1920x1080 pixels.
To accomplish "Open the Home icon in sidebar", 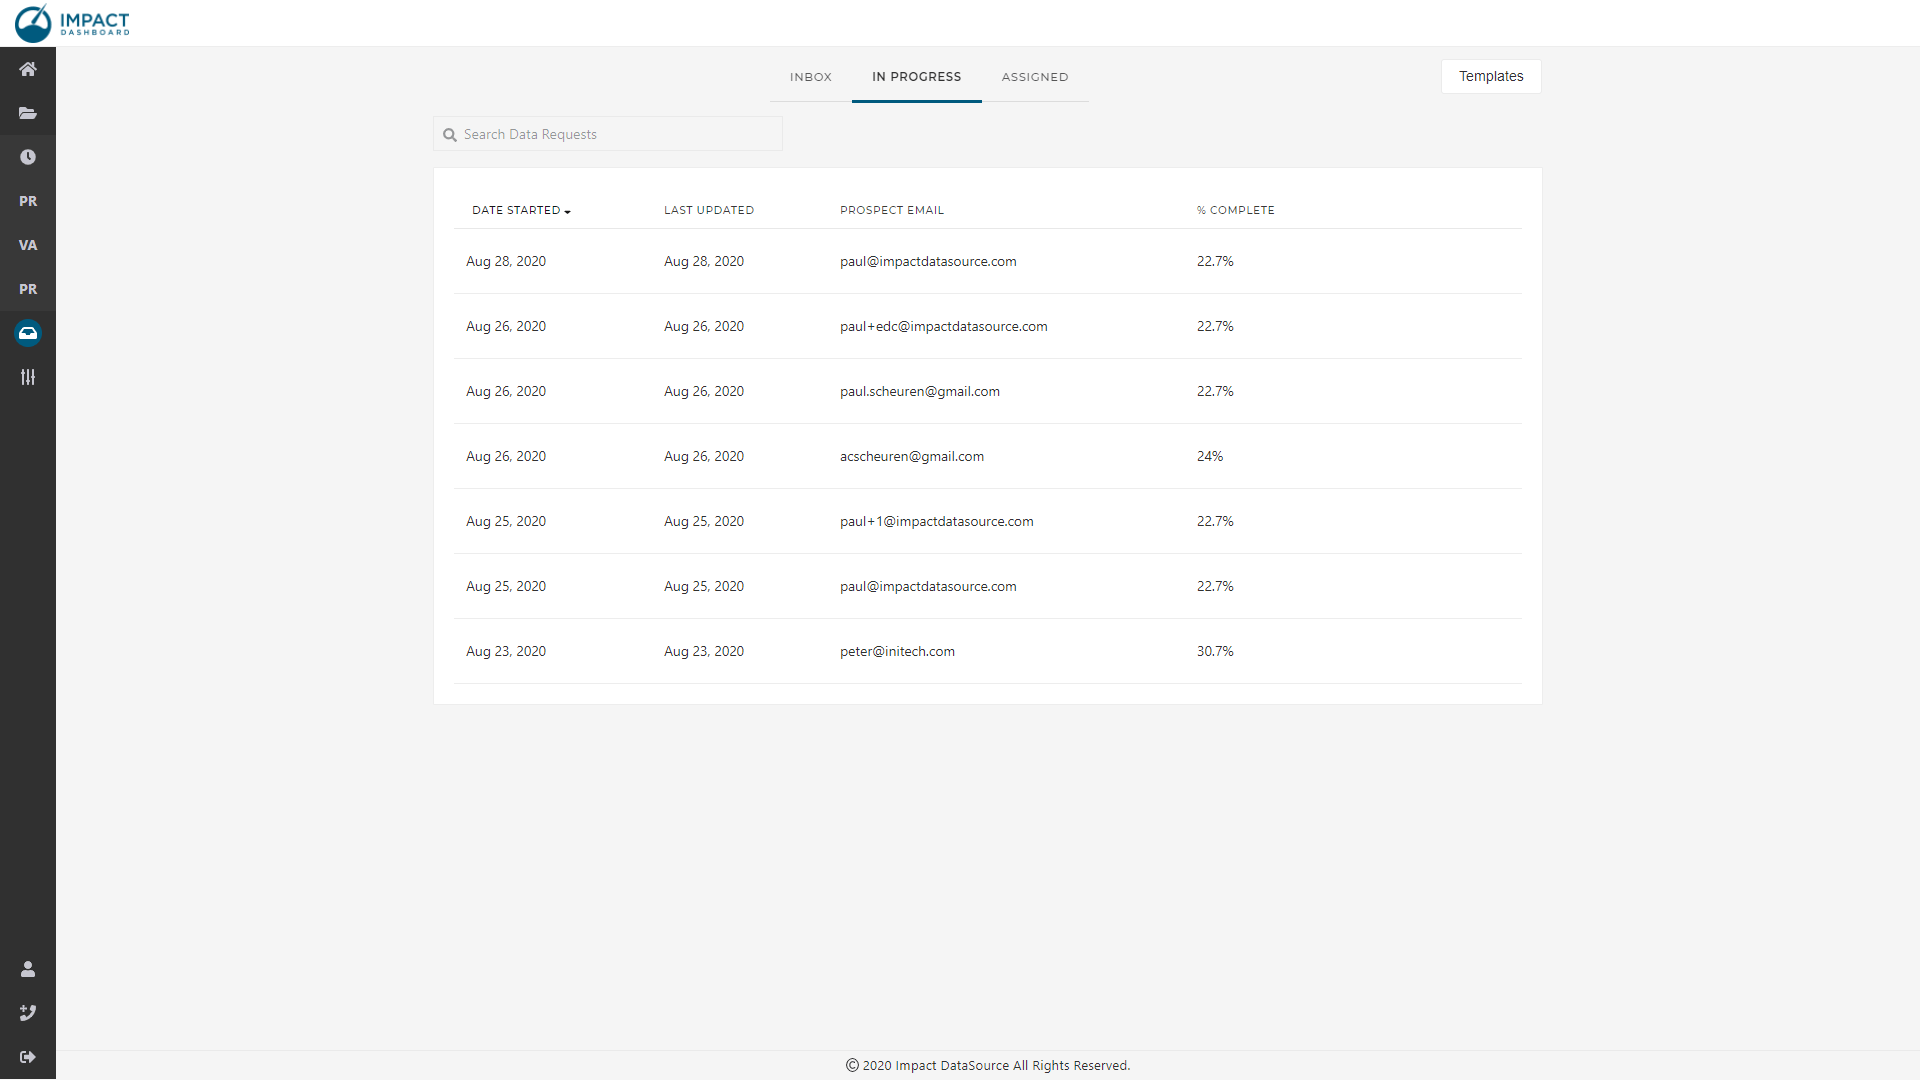I will pyautogui.click(x=28, y=69).
